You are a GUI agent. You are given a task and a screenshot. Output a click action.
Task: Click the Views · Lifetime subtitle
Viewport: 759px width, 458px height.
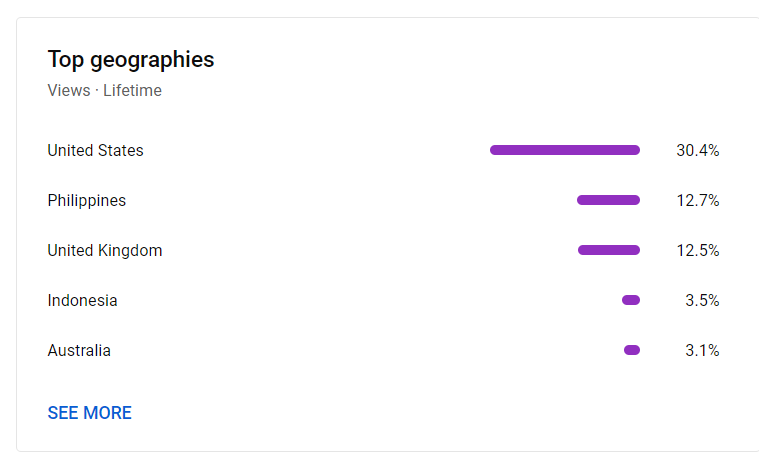(x=105, y=91)
